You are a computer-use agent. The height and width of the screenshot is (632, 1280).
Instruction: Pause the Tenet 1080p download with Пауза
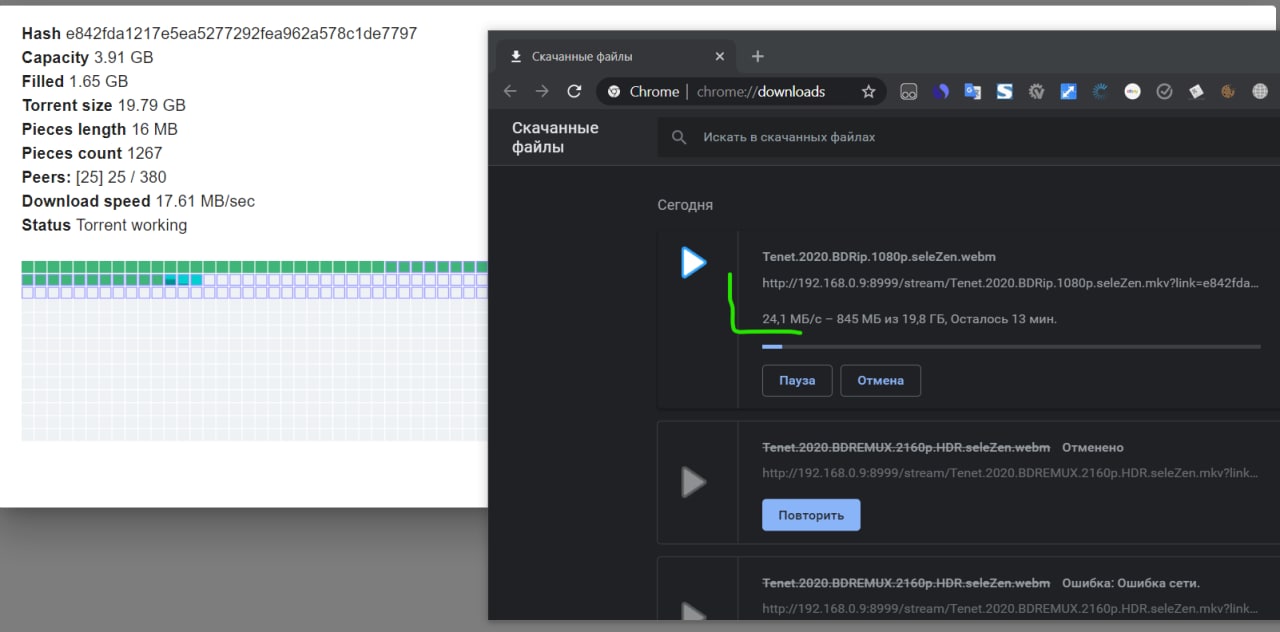(x=797, y=380)
